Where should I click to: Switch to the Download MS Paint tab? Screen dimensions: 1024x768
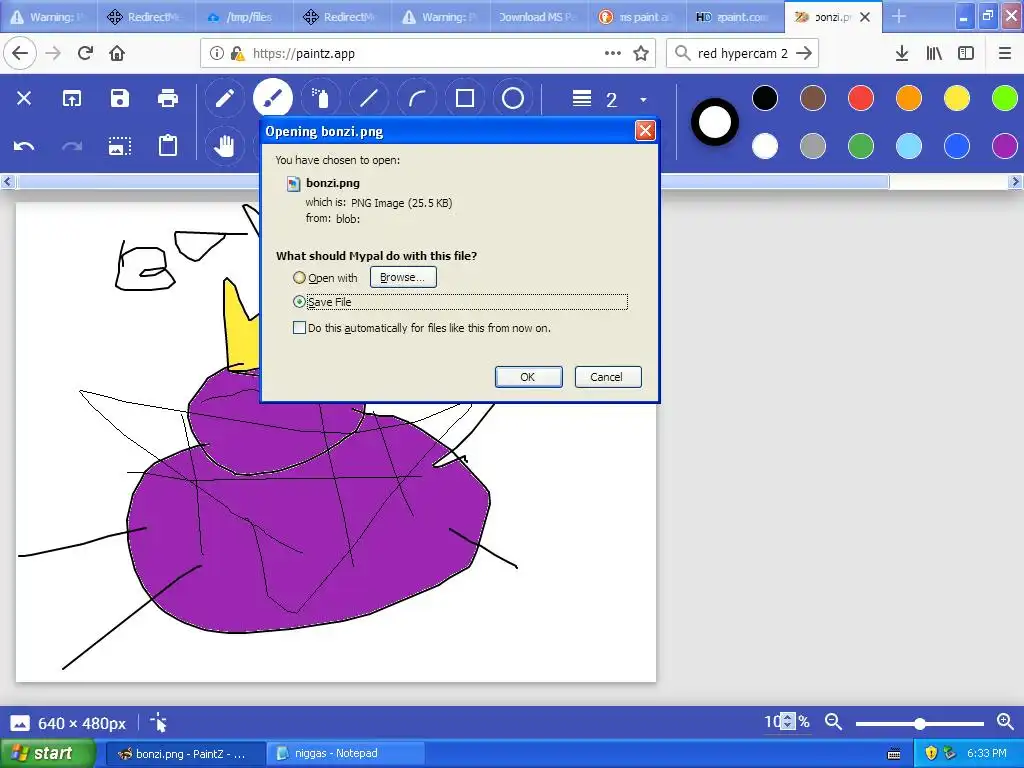click(539, 17)
